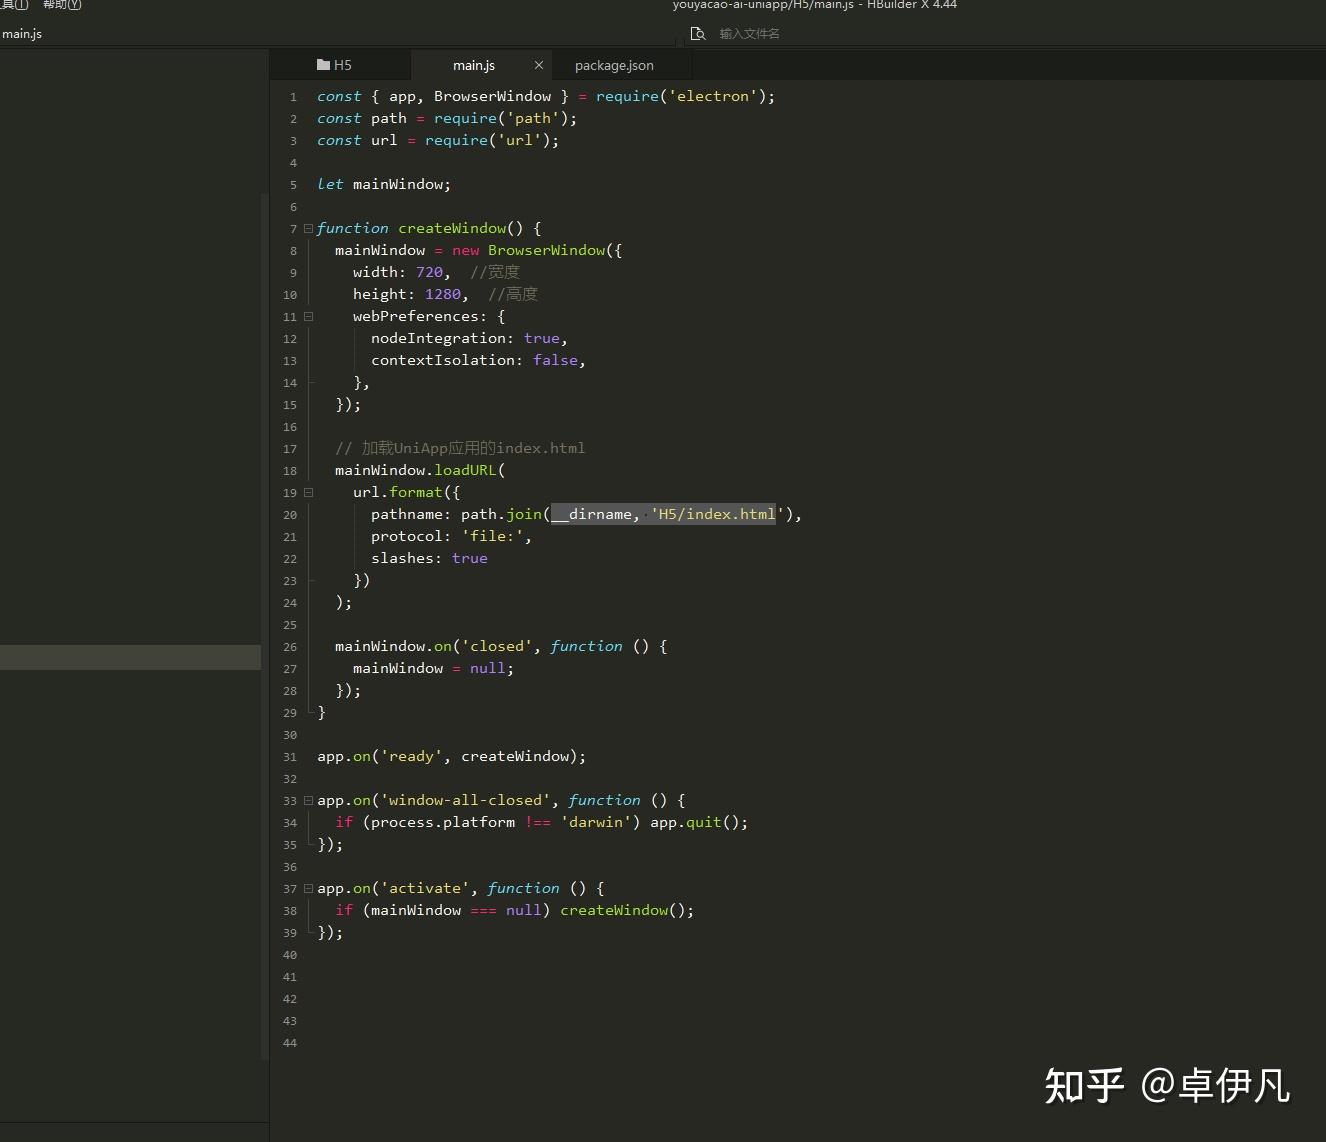The width and height of the screenshot is (1326, 1142).
Task: Switch to the package.json tab
Action: [613, 64]
